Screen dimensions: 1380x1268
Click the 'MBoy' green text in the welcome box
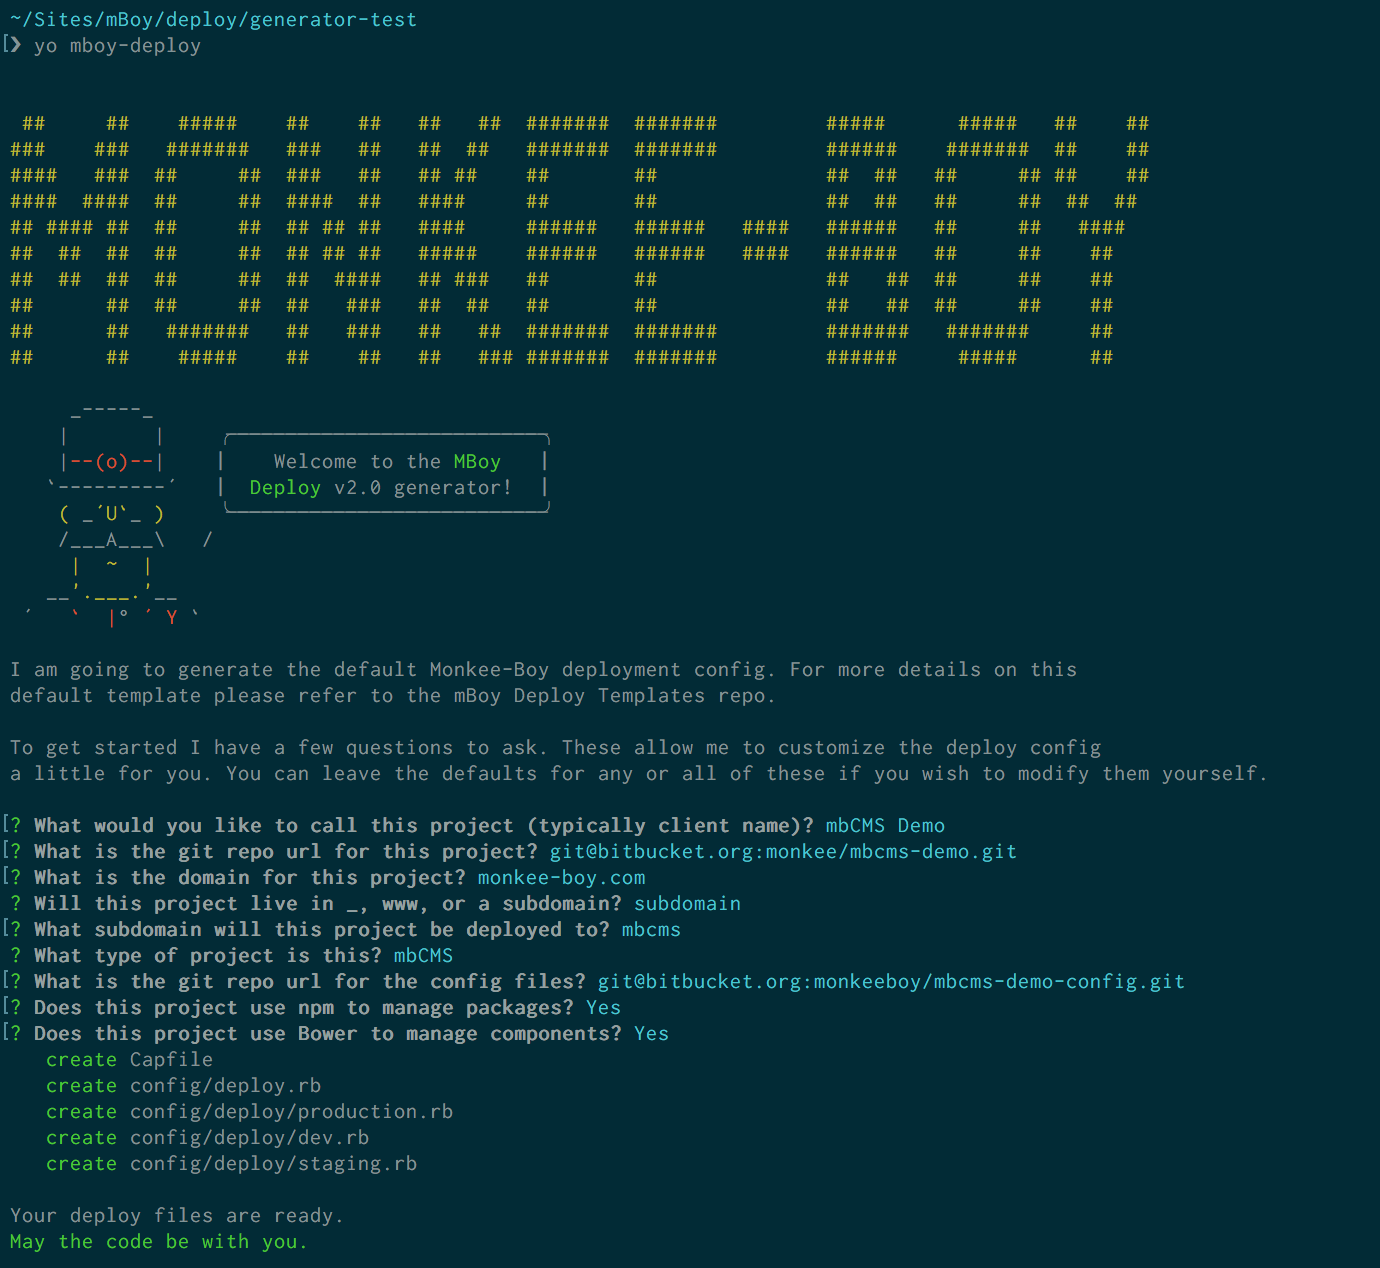tap(477, 462)
